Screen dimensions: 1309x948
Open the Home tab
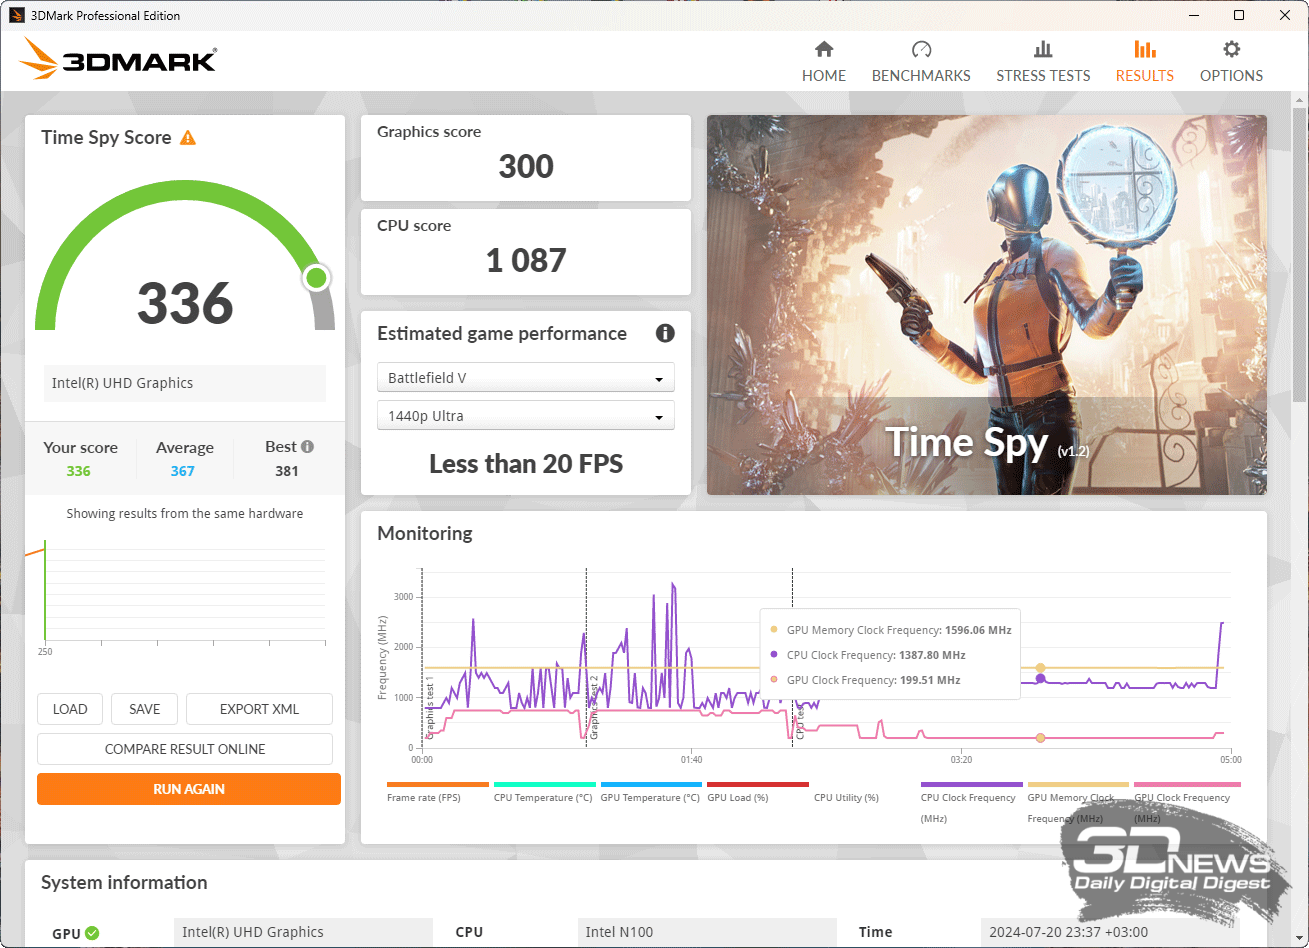coord(824,62)
